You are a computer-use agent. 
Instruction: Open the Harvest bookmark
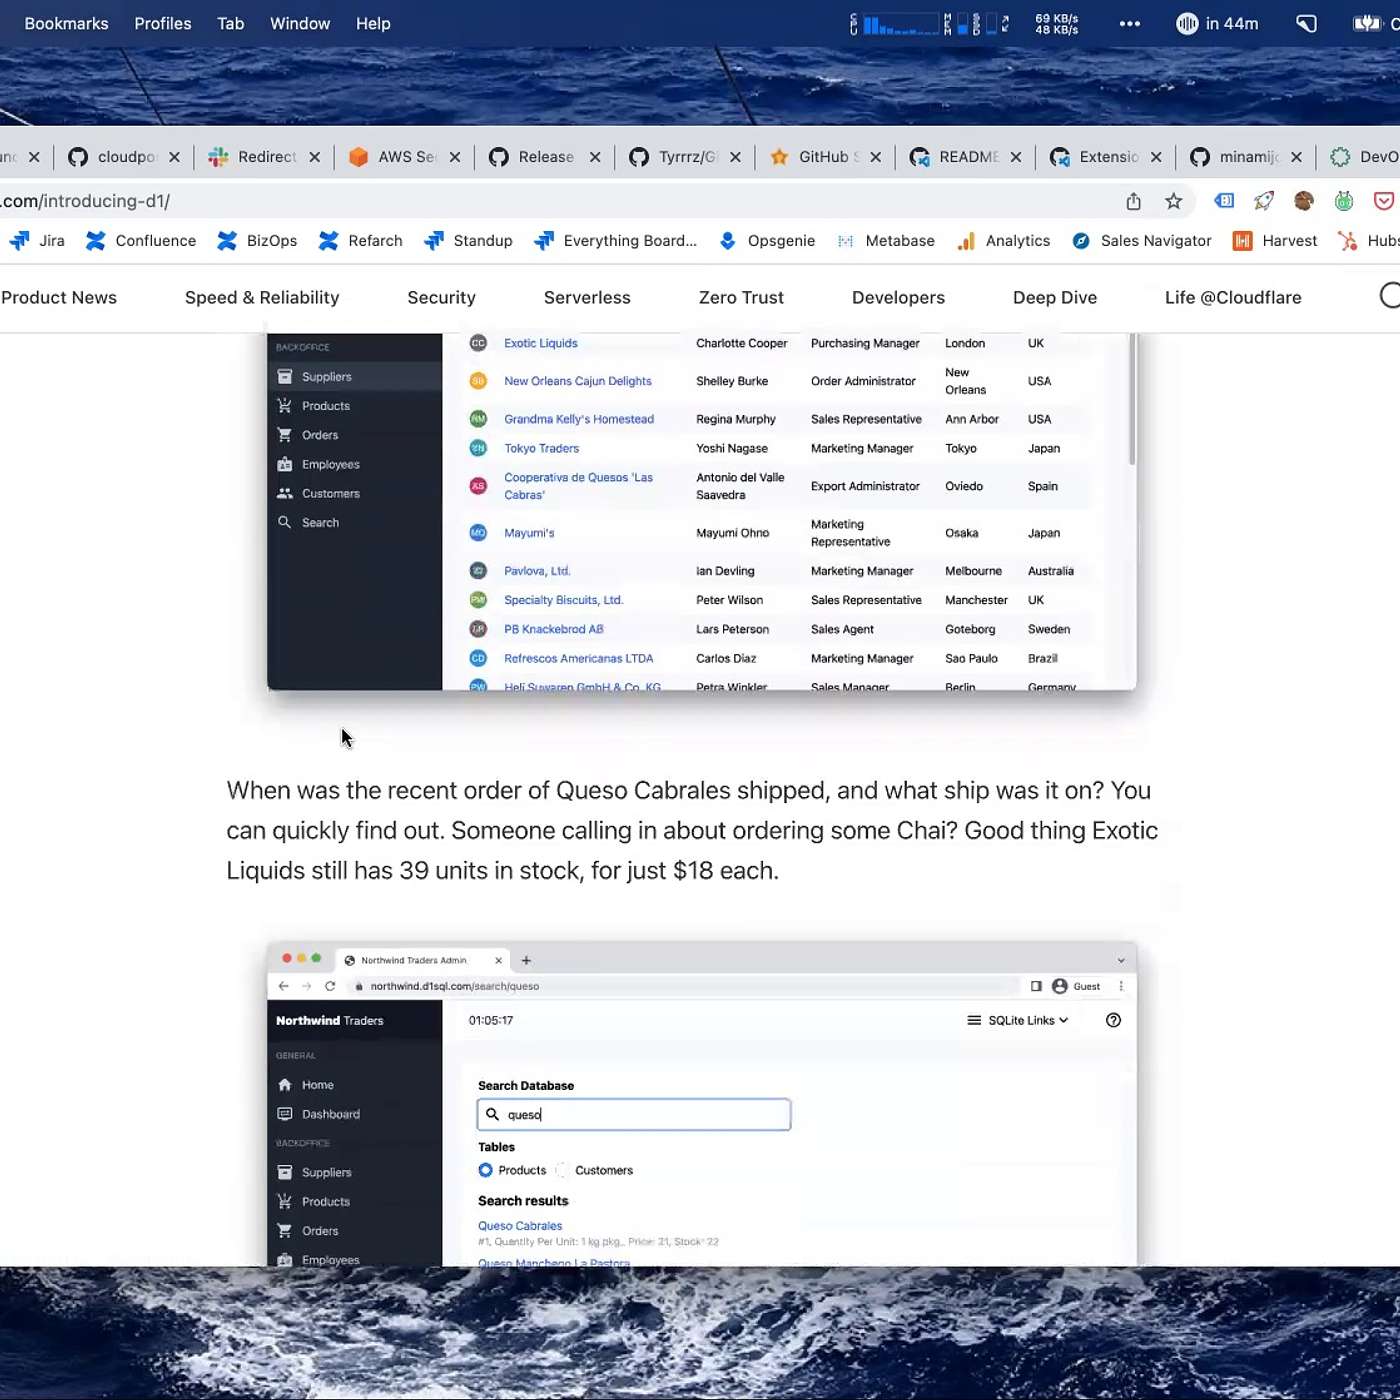click(1275, 241)
